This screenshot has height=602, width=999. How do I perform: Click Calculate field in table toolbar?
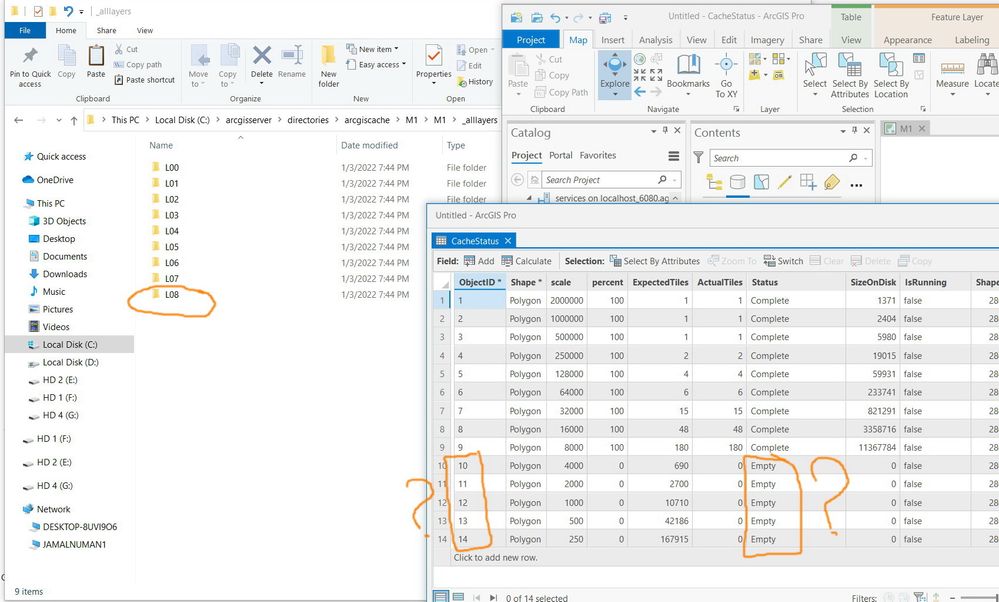526,261
